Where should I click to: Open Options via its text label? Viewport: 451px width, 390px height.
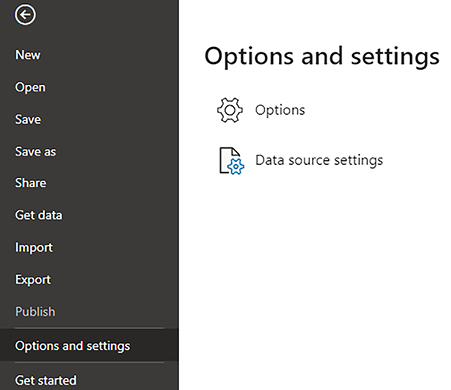click(280, 110)
